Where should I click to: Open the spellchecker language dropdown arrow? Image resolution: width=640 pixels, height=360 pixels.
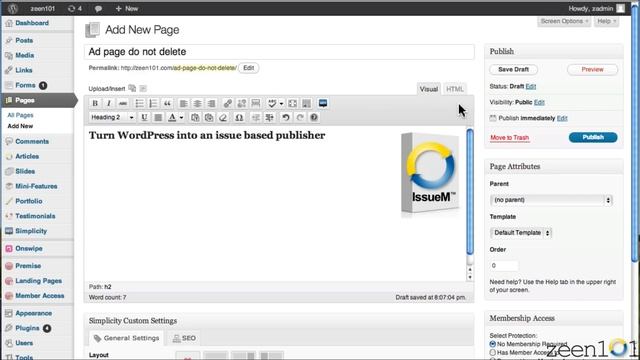coord(281,103)
